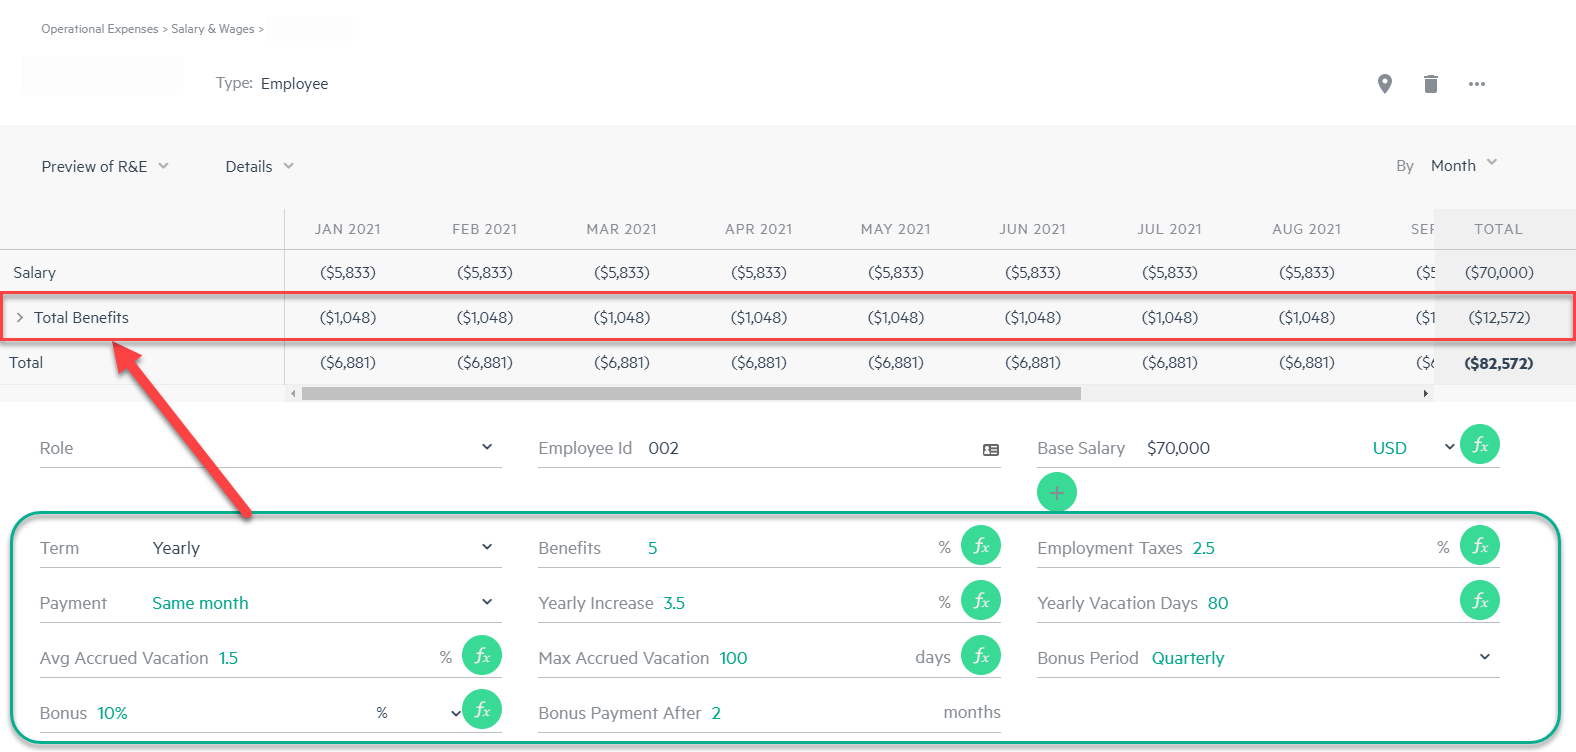Click the horizontal table scrollbar
The image size is (1576, 752).
tap(690, 394)
